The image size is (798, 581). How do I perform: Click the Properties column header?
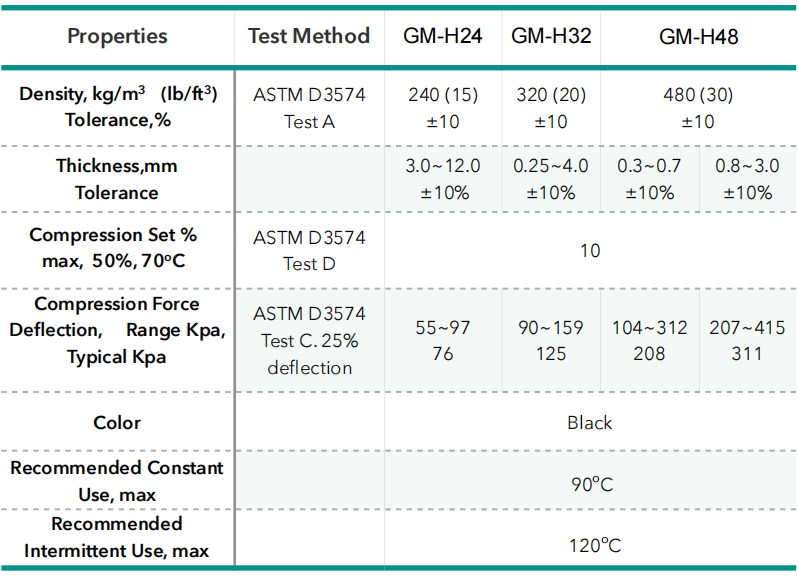[x=117, y=37]
